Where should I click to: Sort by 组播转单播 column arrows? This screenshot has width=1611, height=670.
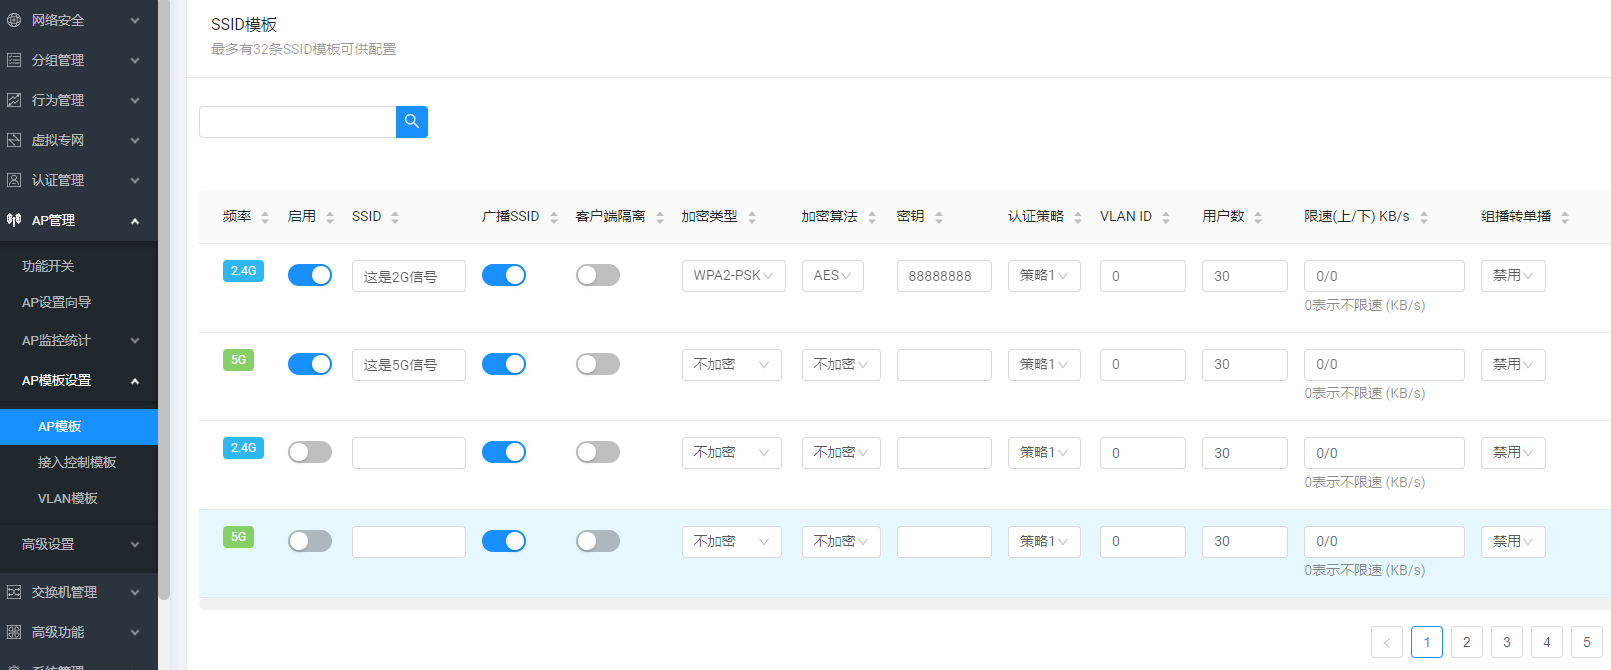[x=1565, y=217]
